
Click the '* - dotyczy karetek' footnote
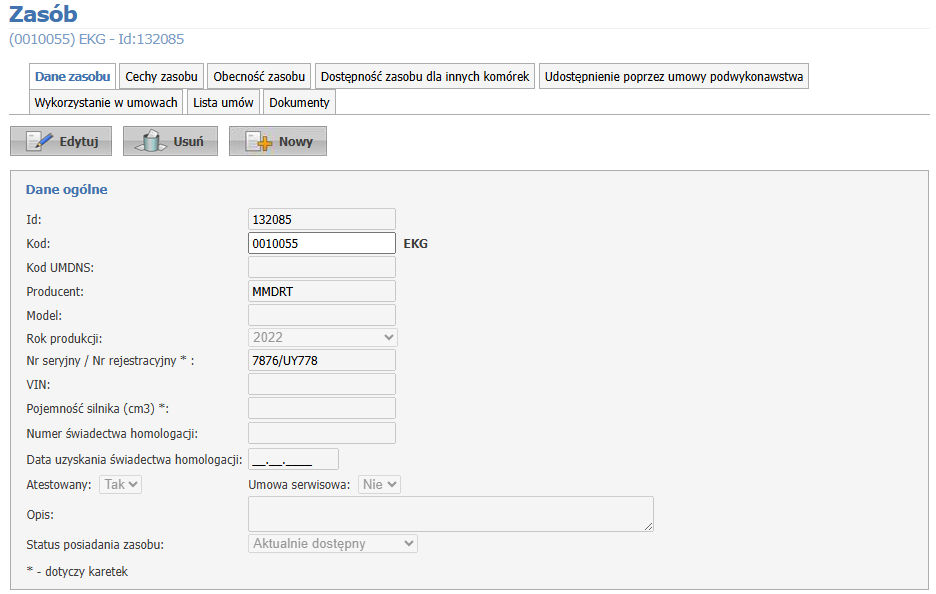77,571
